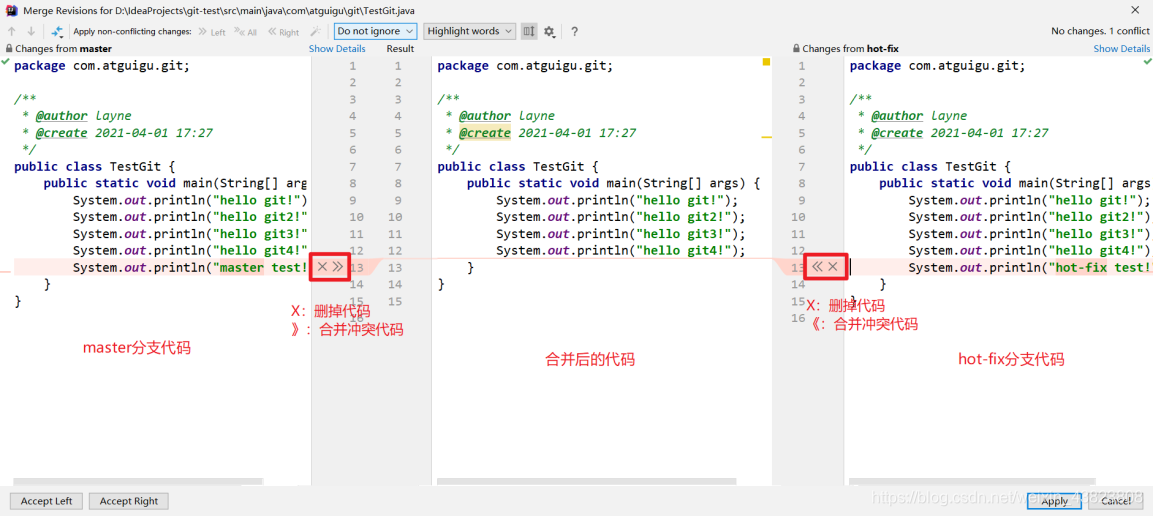
Task: Discard the hot-fix change with X icon
Action: 833,266
